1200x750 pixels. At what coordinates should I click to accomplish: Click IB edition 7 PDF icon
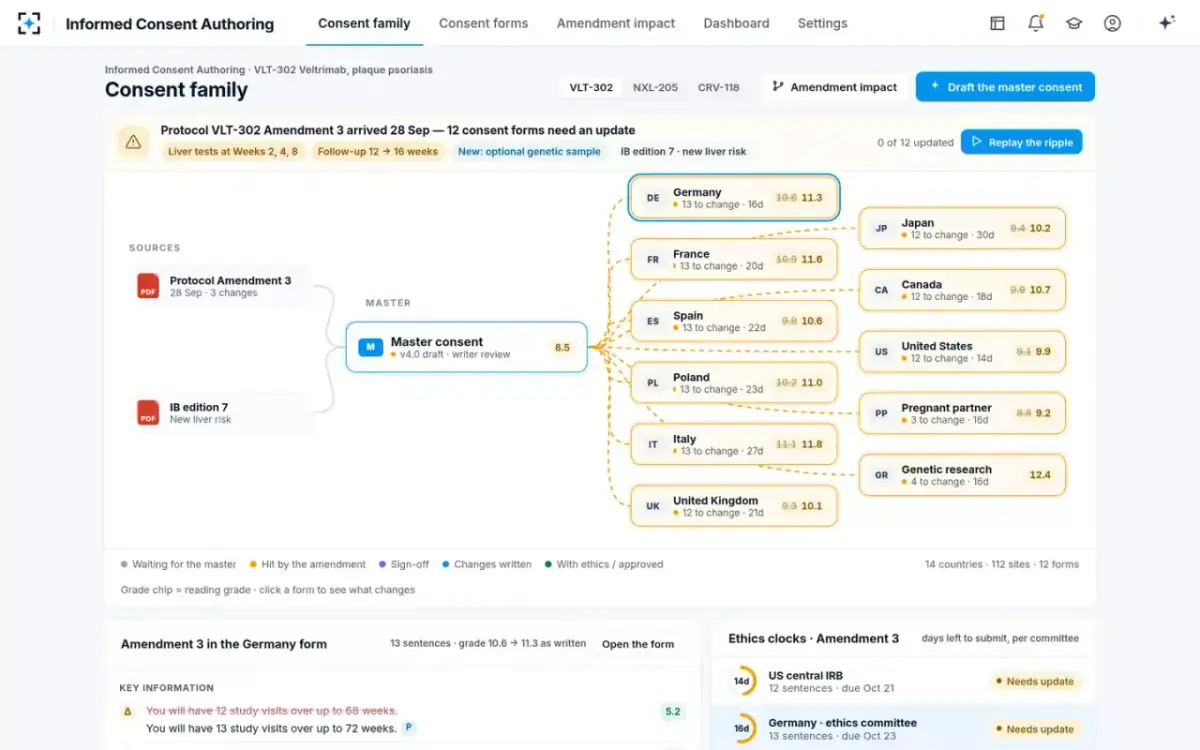tap(148, 413)
